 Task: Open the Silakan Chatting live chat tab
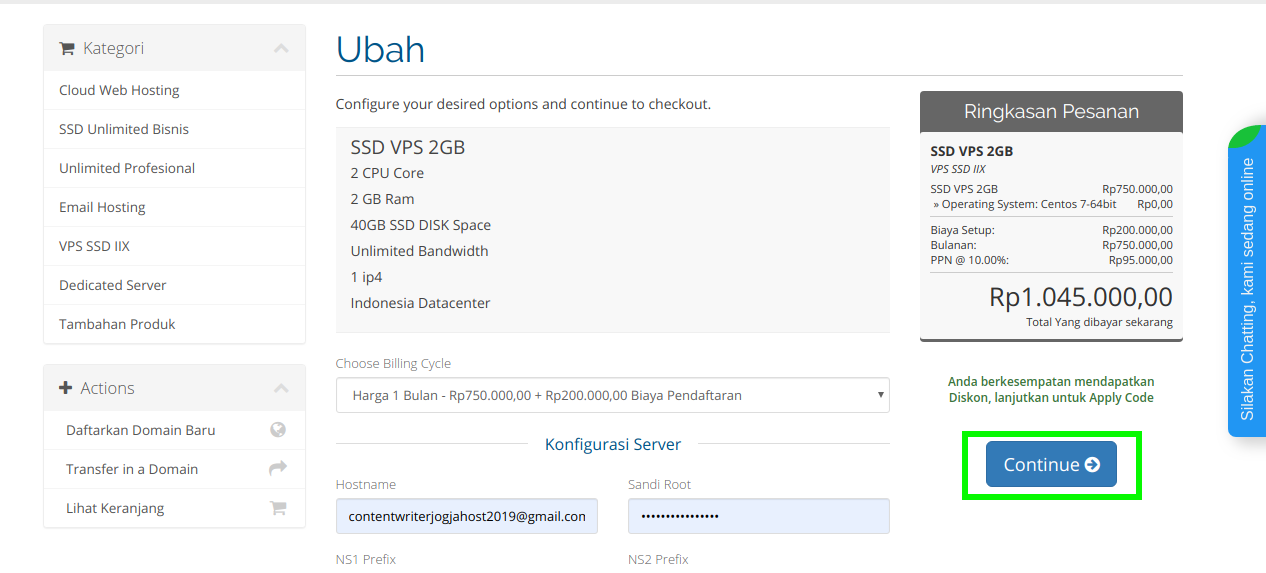point(1247,288)
